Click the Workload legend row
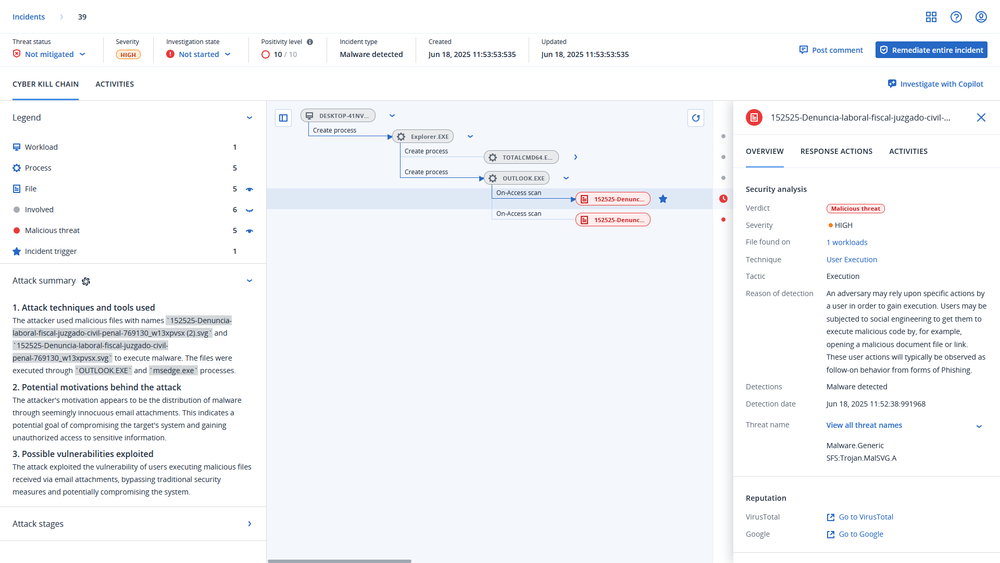The width and height of the screenshot is (1000, 563). click(133, 147)
